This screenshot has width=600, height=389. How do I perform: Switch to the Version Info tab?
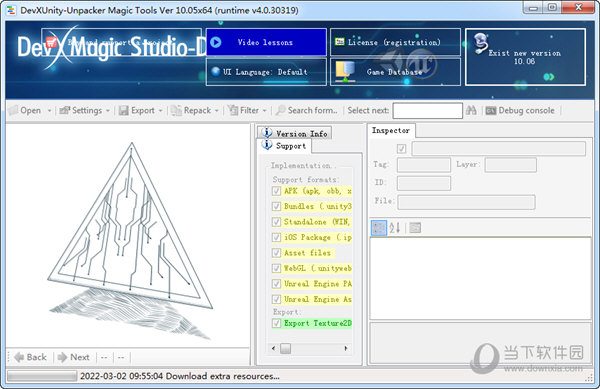[x=295, y=133]
